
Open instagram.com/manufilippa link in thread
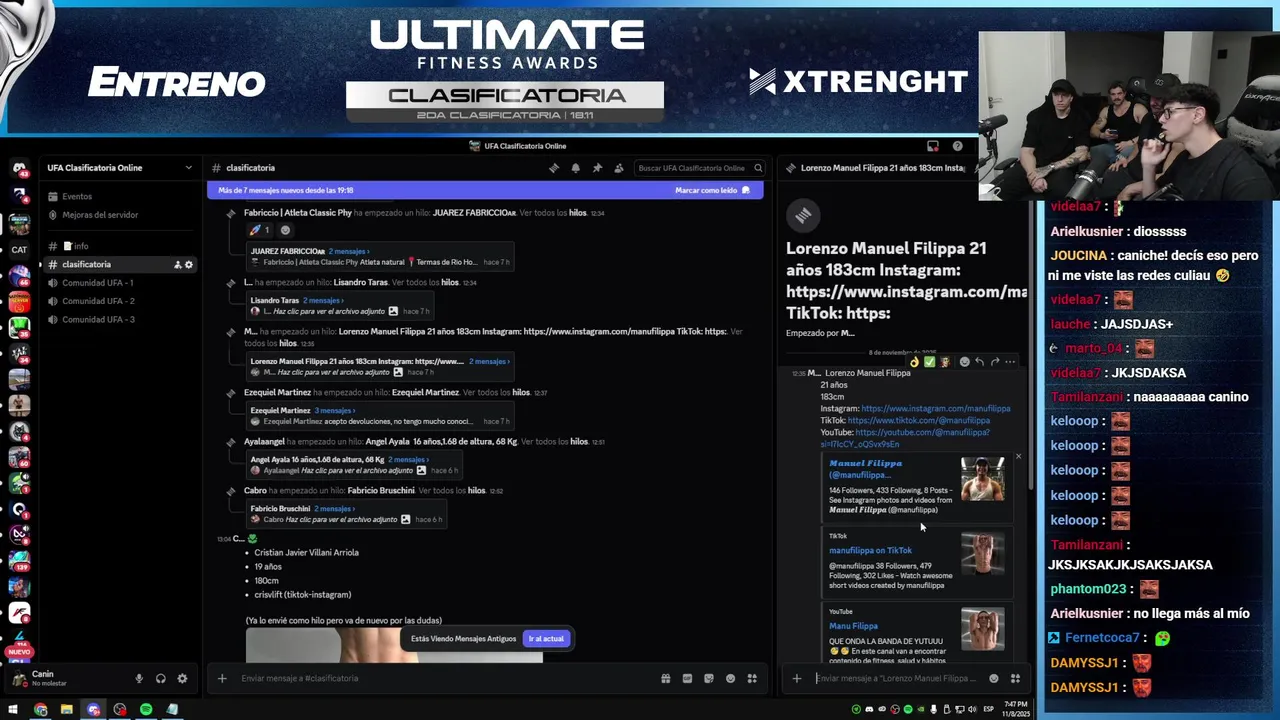click(x=935, y=408)
